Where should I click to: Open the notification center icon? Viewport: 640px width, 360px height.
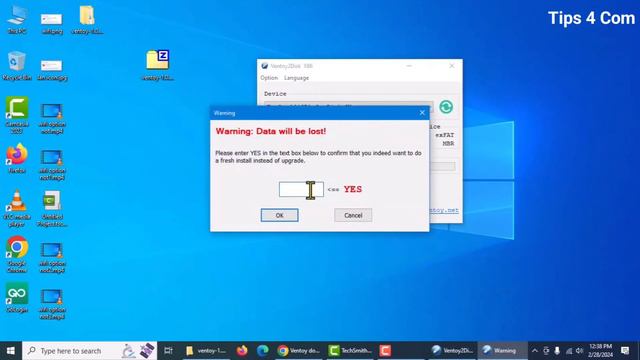point(625,351)
